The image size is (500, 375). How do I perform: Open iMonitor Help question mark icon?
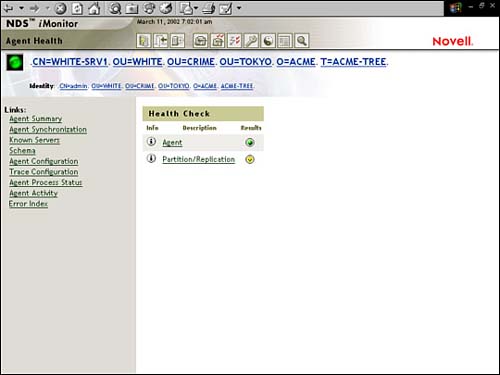[x=144, y=41]
